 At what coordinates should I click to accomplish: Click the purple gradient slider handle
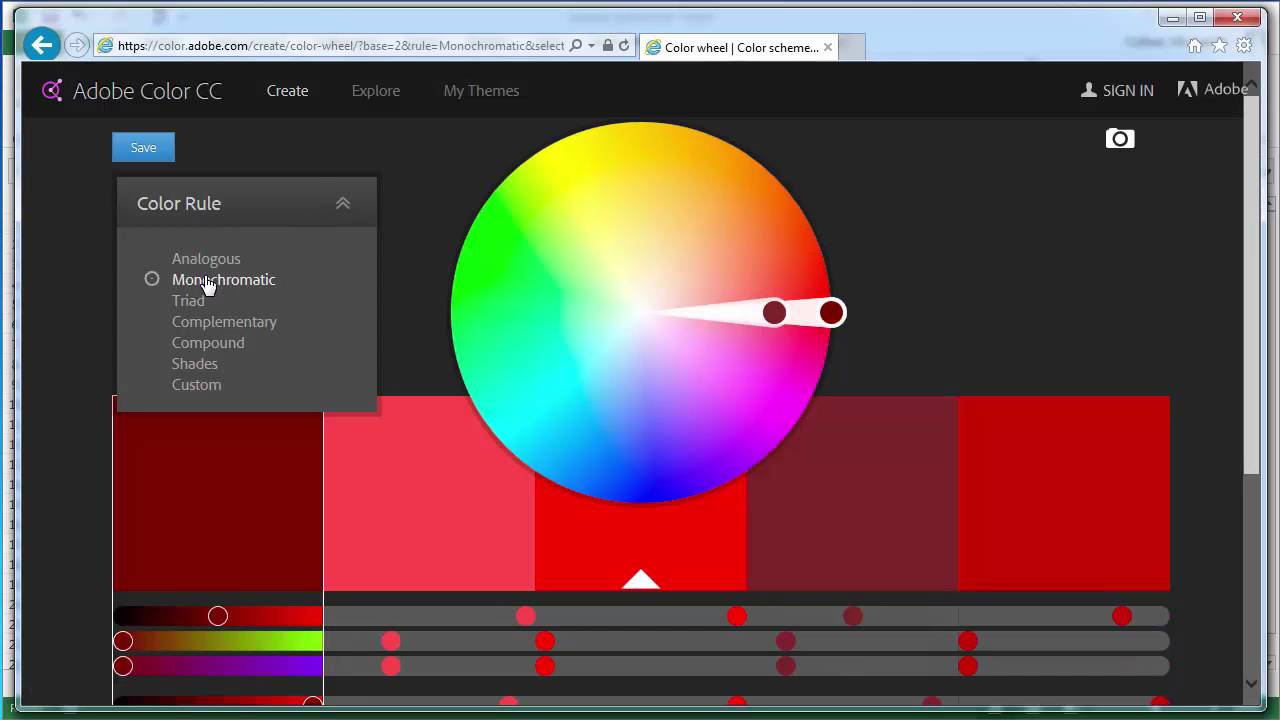coord(123,666)
